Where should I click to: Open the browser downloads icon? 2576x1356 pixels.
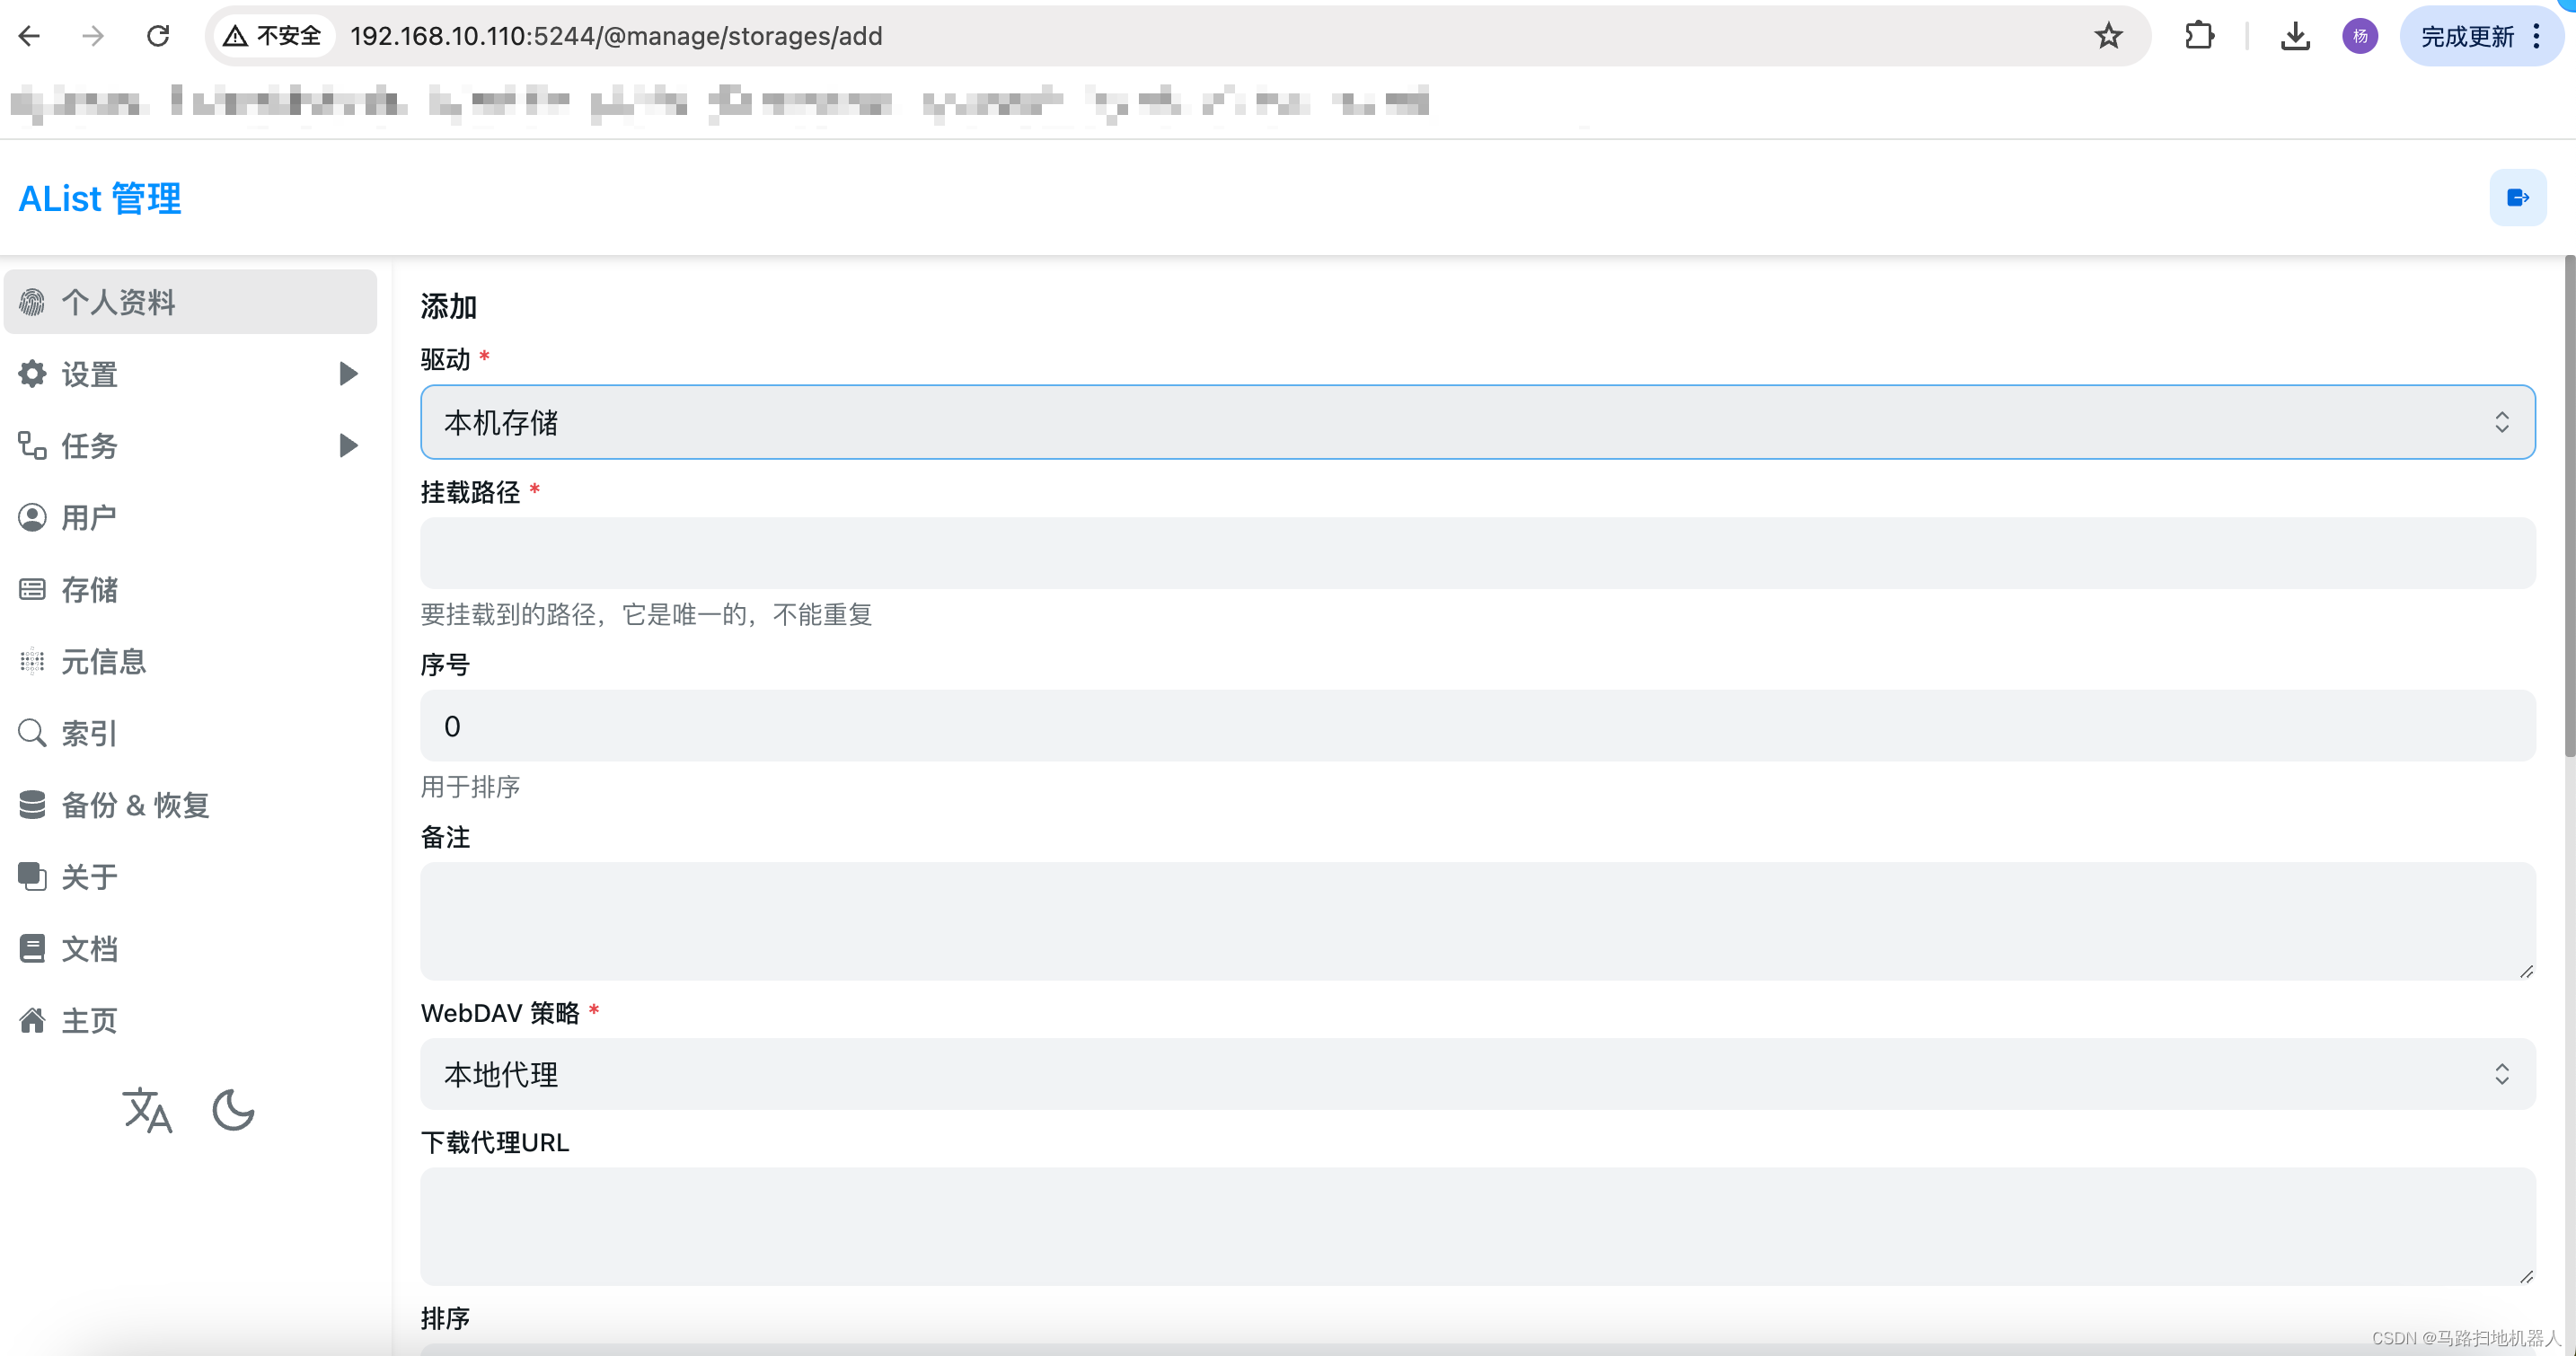pos(2294,36)
